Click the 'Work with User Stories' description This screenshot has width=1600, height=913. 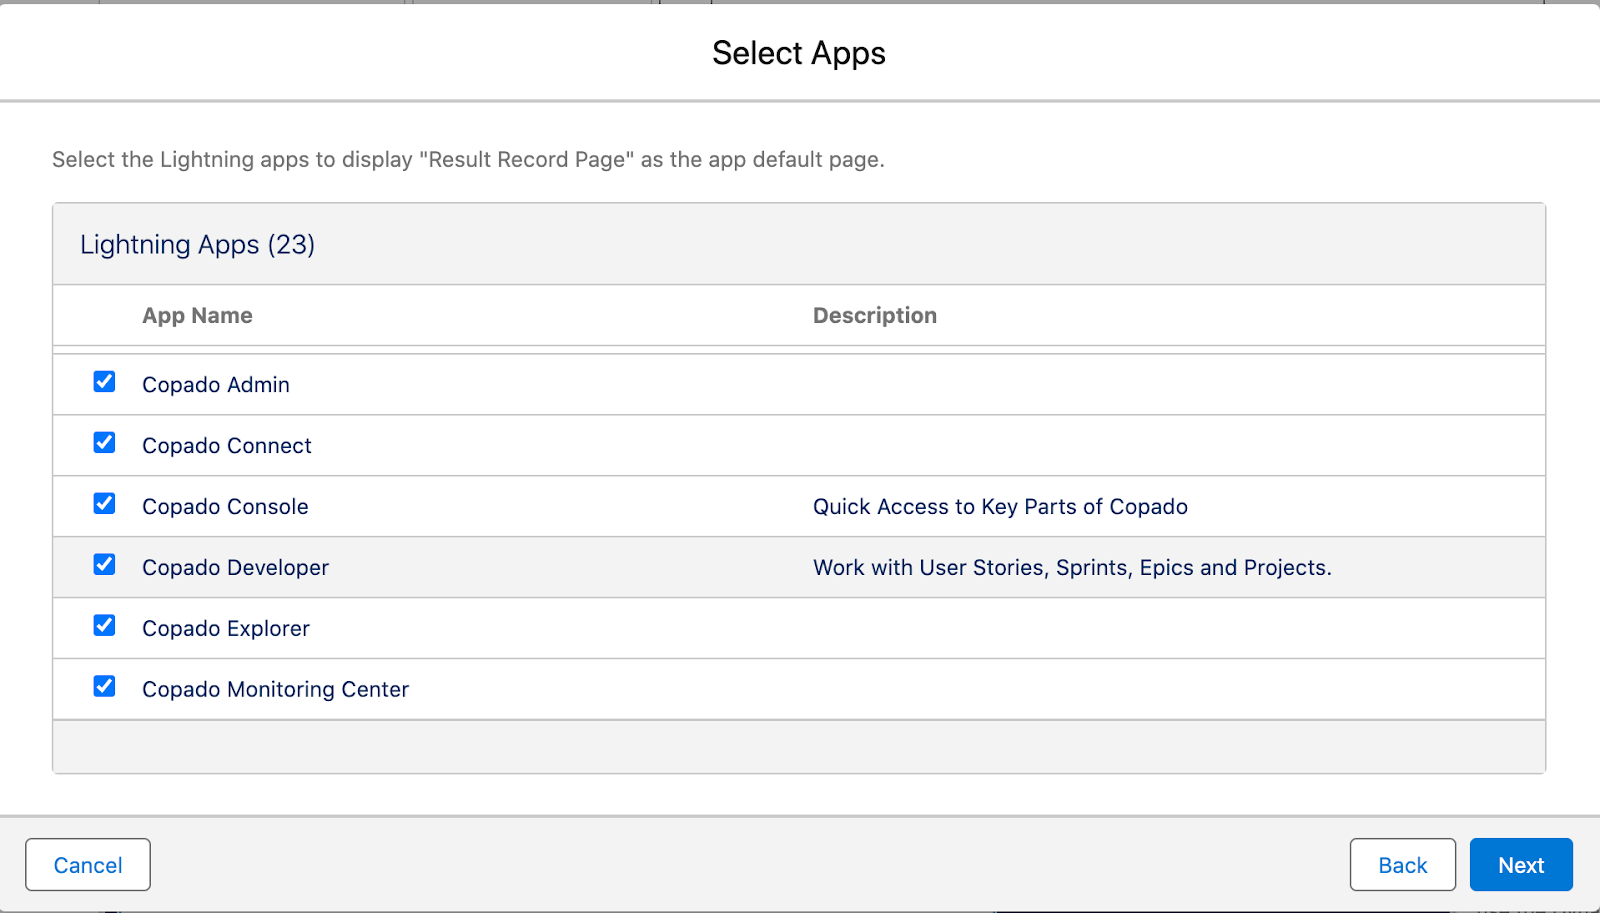point(1072,568)
